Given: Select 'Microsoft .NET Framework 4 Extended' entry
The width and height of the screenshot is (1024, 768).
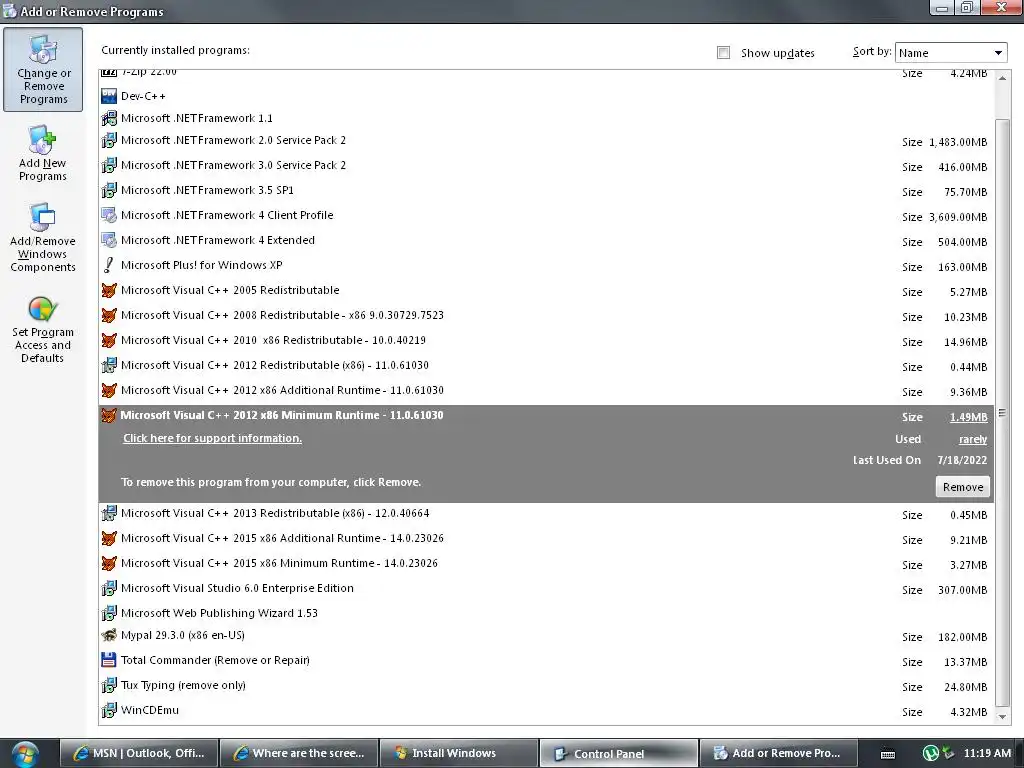Looking at the screenshot, I should pyautogui.click(x=546, y=240).
